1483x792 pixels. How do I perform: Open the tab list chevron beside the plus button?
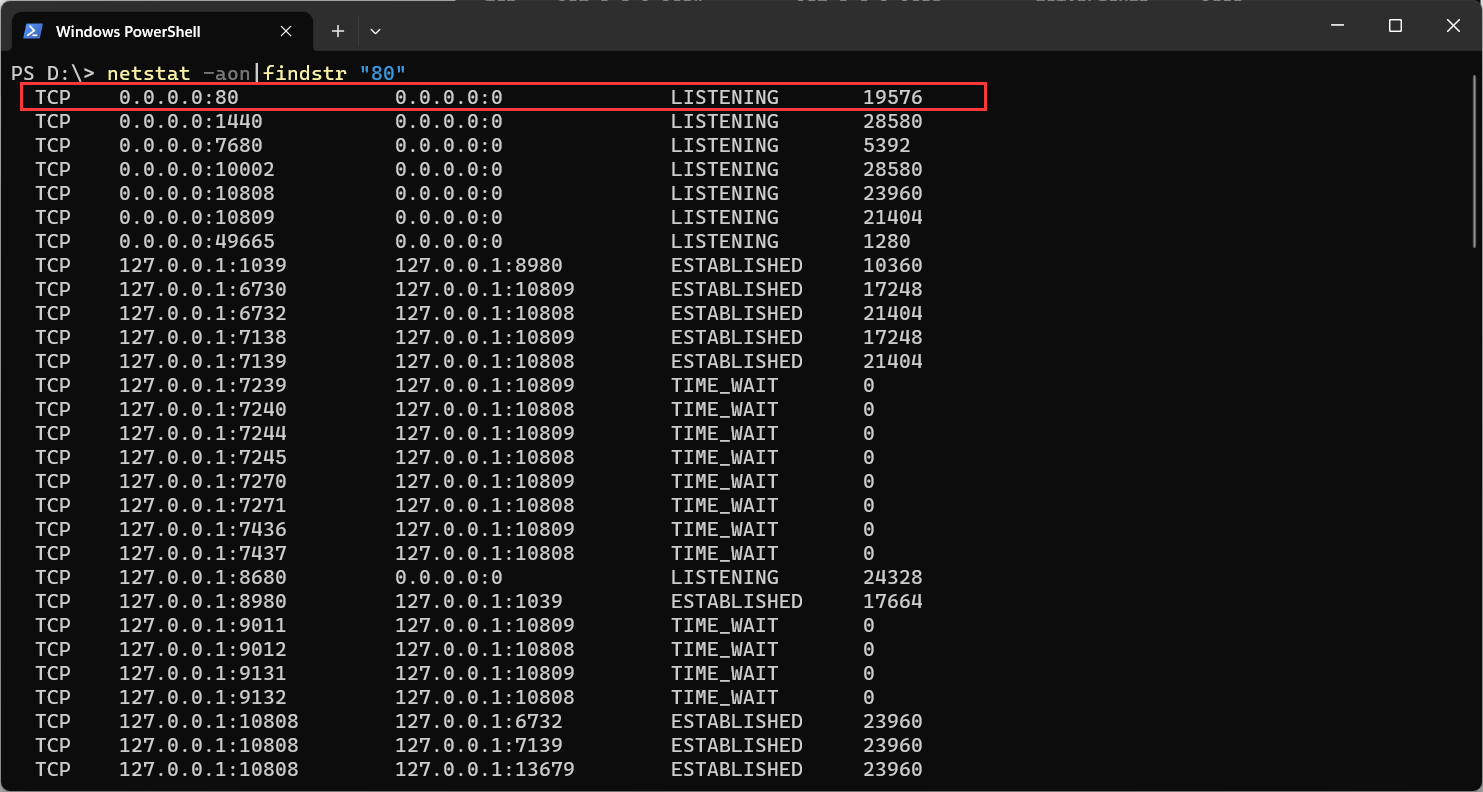point(375,31)
